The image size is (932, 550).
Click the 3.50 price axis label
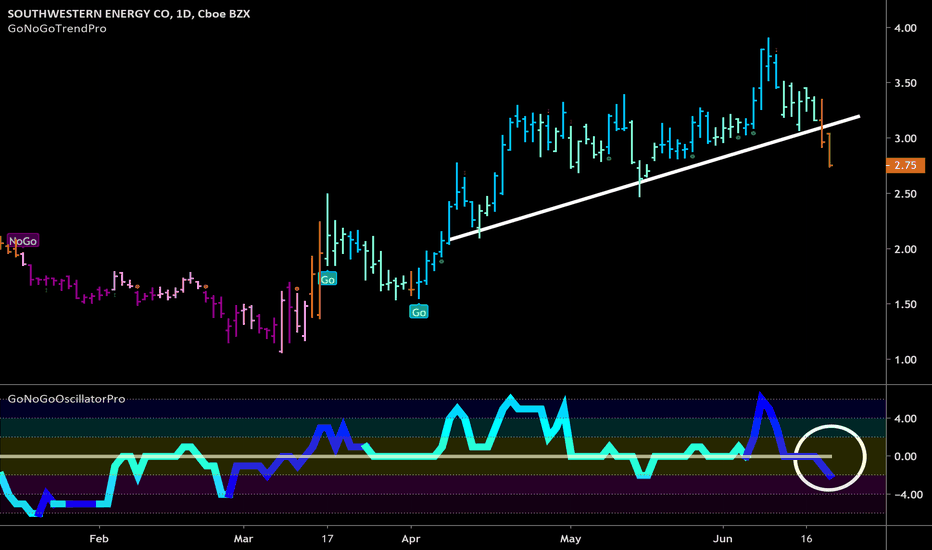click(x=905, y=83)
